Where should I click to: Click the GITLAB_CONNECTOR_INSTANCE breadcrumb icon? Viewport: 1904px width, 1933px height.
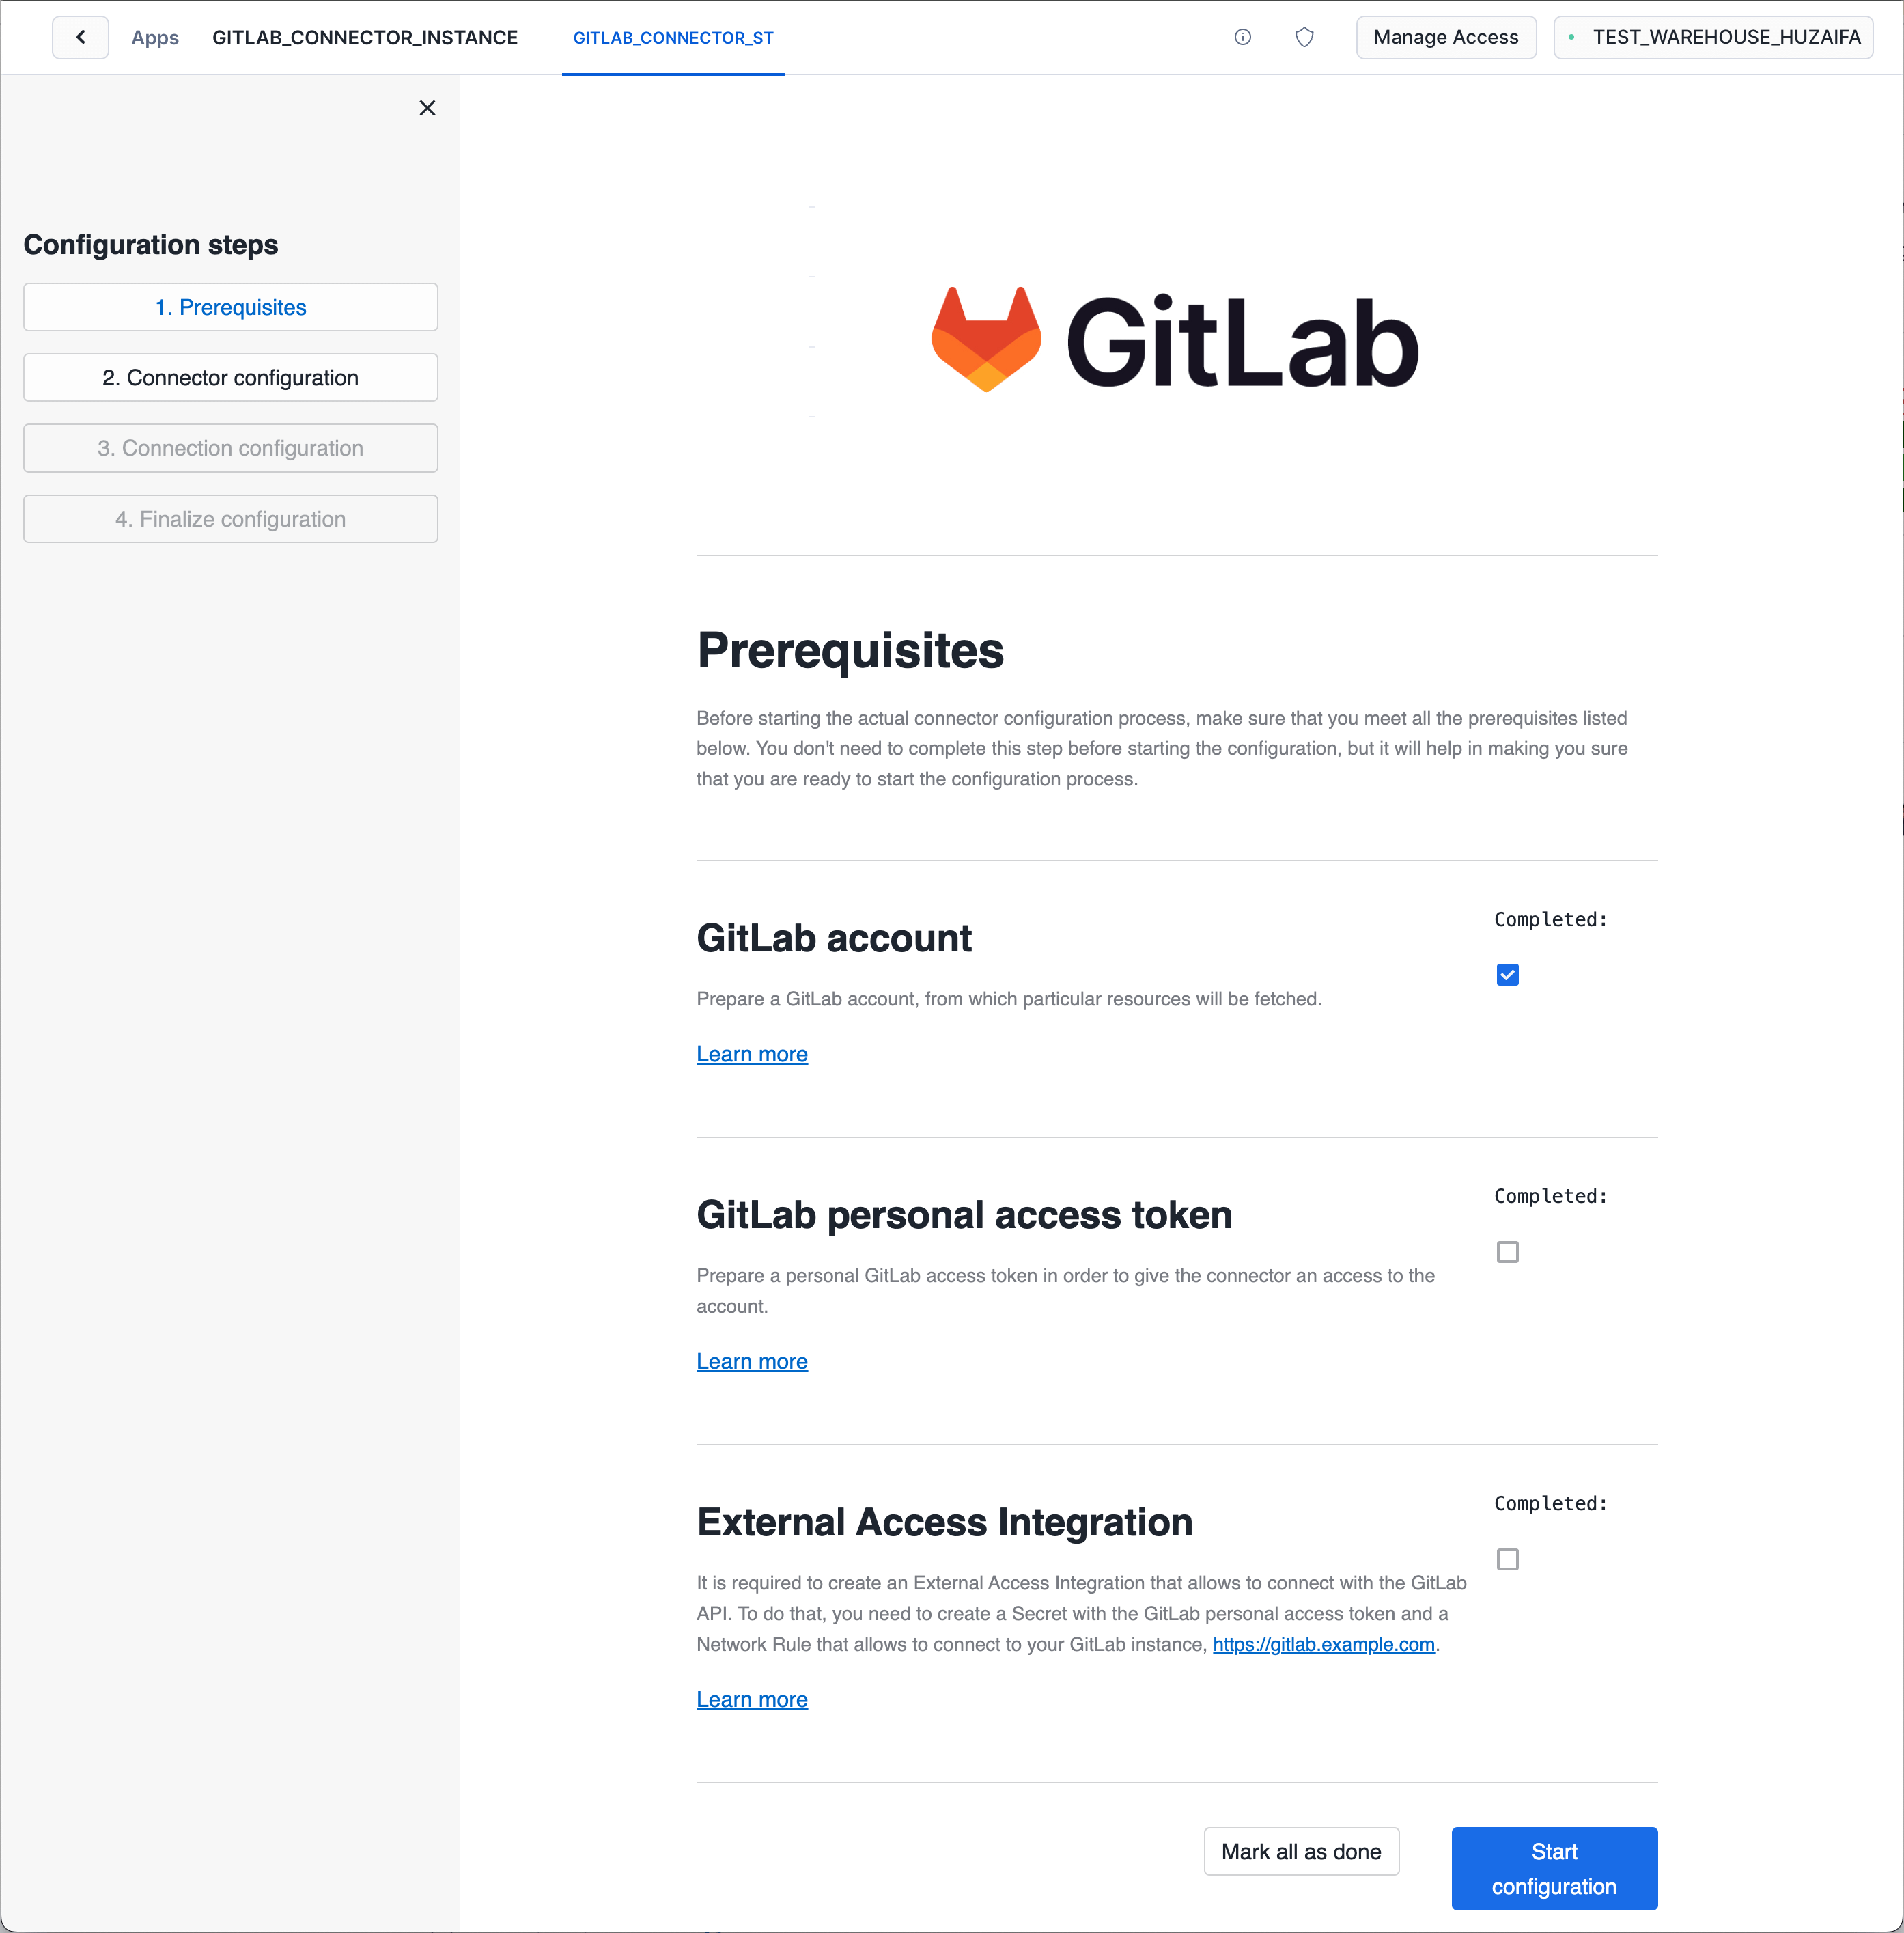pos(366,37)
